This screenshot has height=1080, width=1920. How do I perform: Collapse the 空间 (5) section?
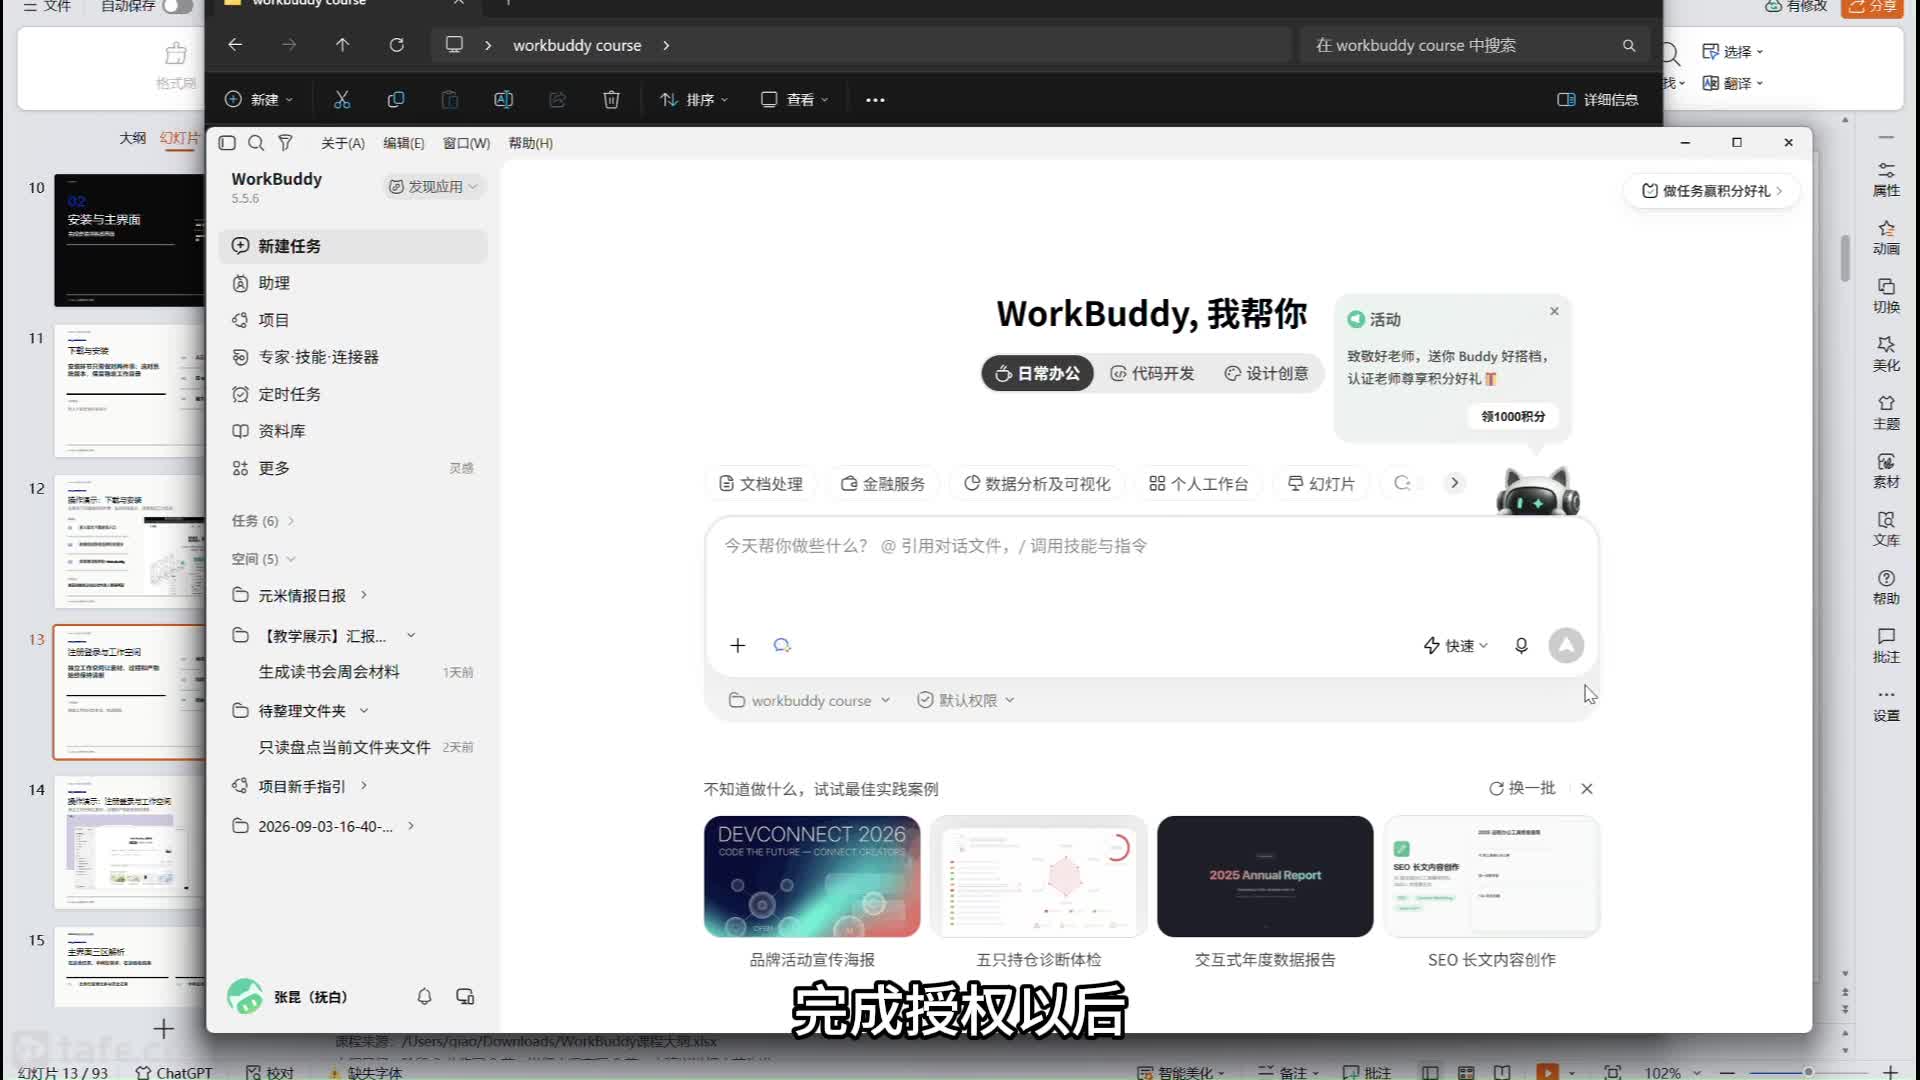tap(263, 558)
